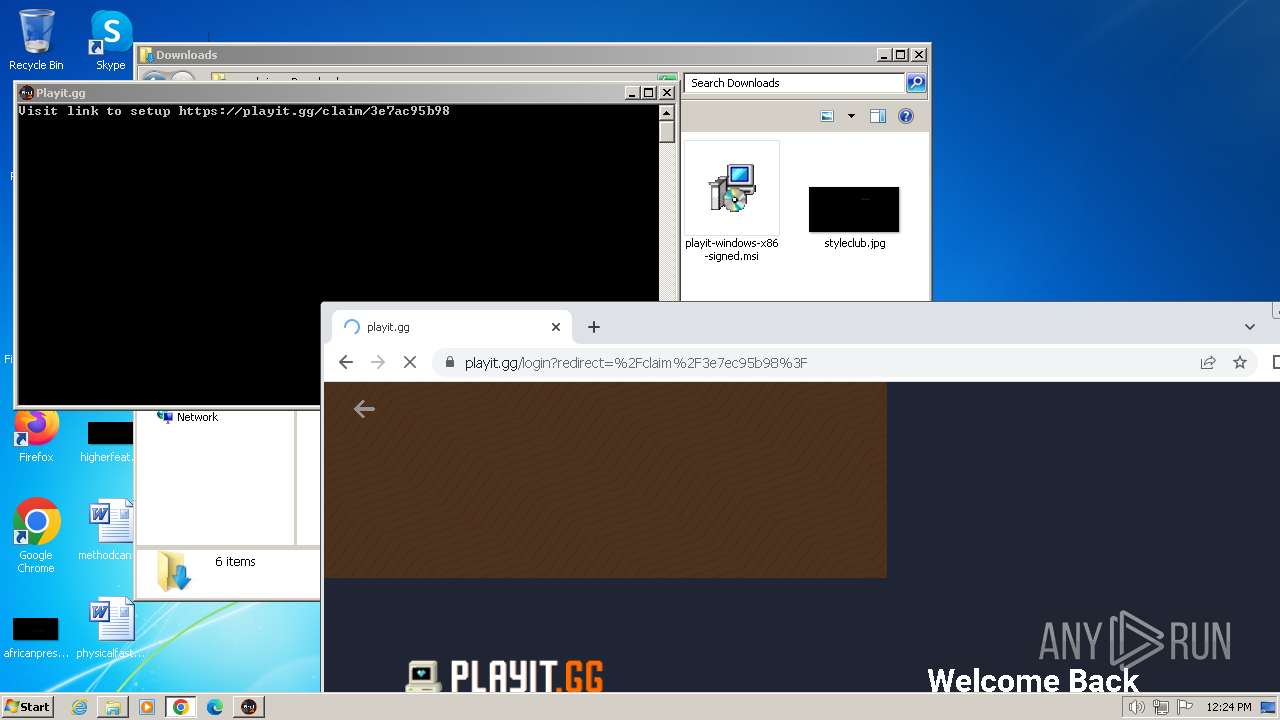
Task: Open the Action Center flag icon
Action: 1185,707
